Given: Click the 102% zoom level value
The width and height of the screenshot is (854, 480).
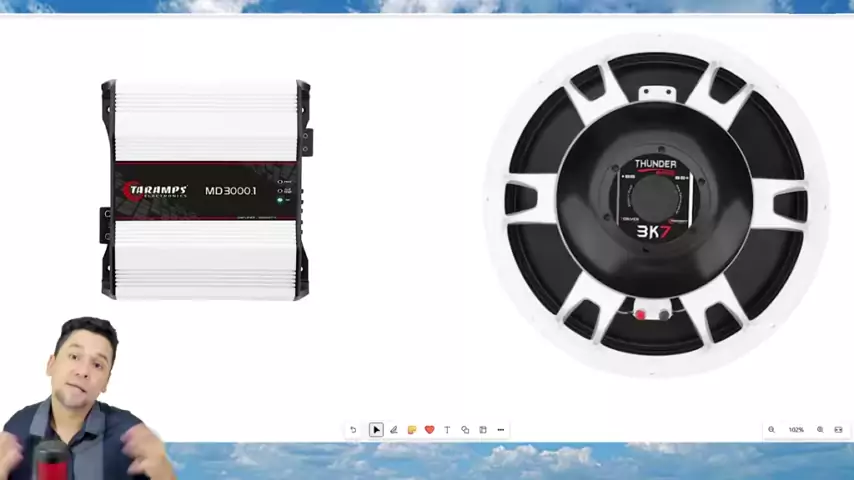Looking at the screenshot, I should (796, 430).
